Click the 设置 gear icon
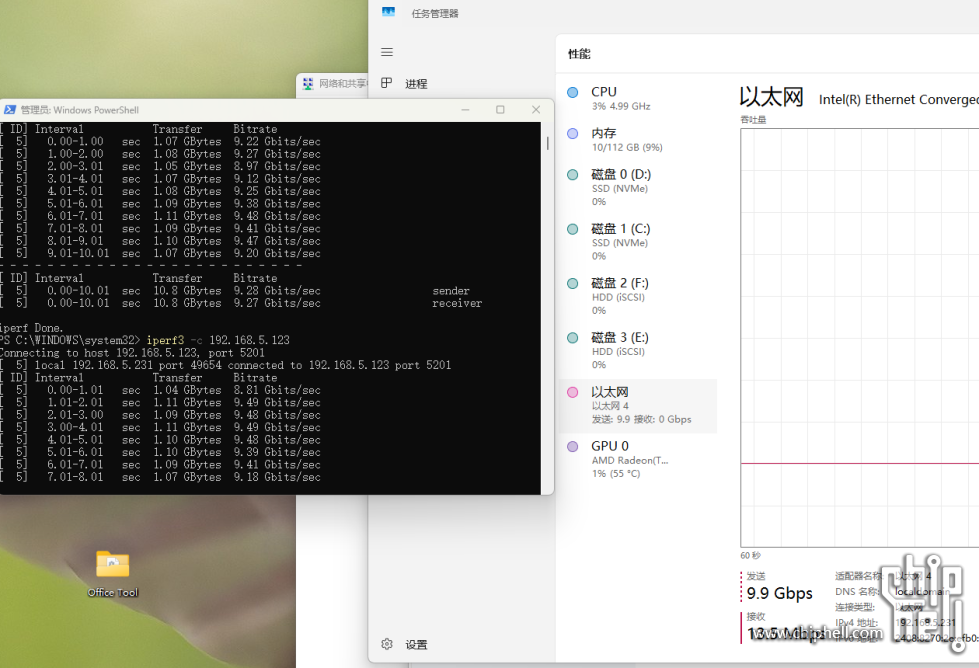The image size is (979, 668). [387, 645]
